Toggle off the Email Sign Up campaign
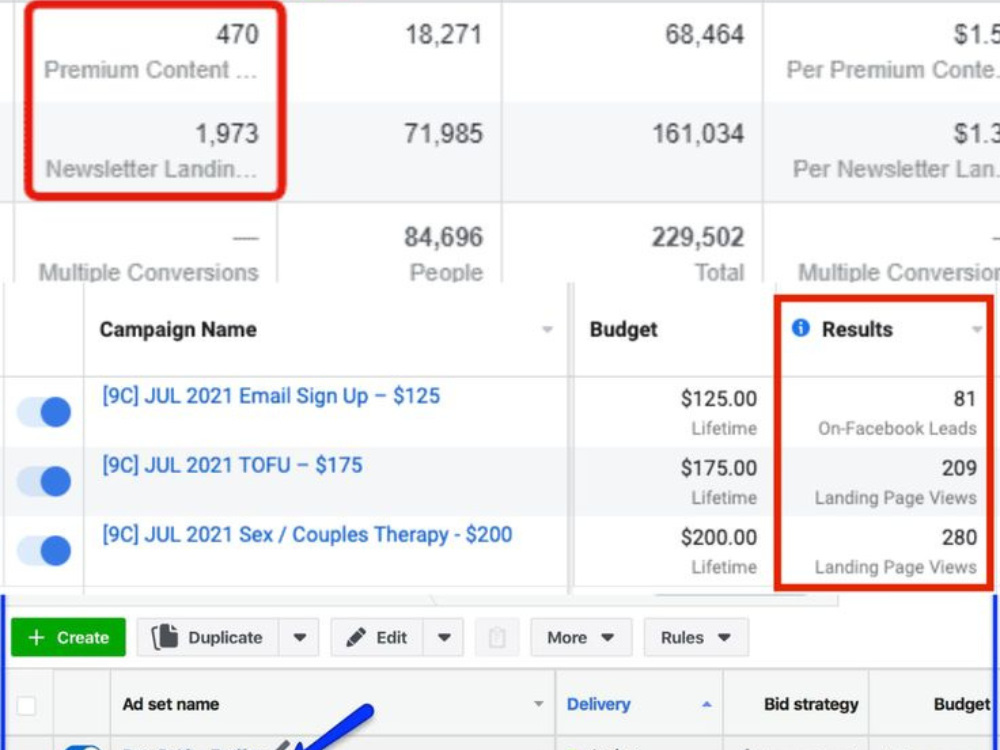 (x=44, y=412)
